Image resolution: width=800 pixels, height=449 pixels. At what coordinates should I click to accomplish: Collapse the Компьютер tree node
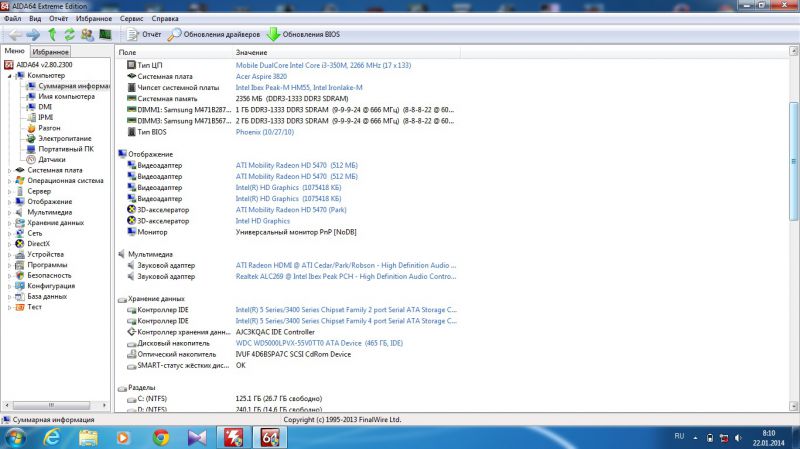point(9,76)
